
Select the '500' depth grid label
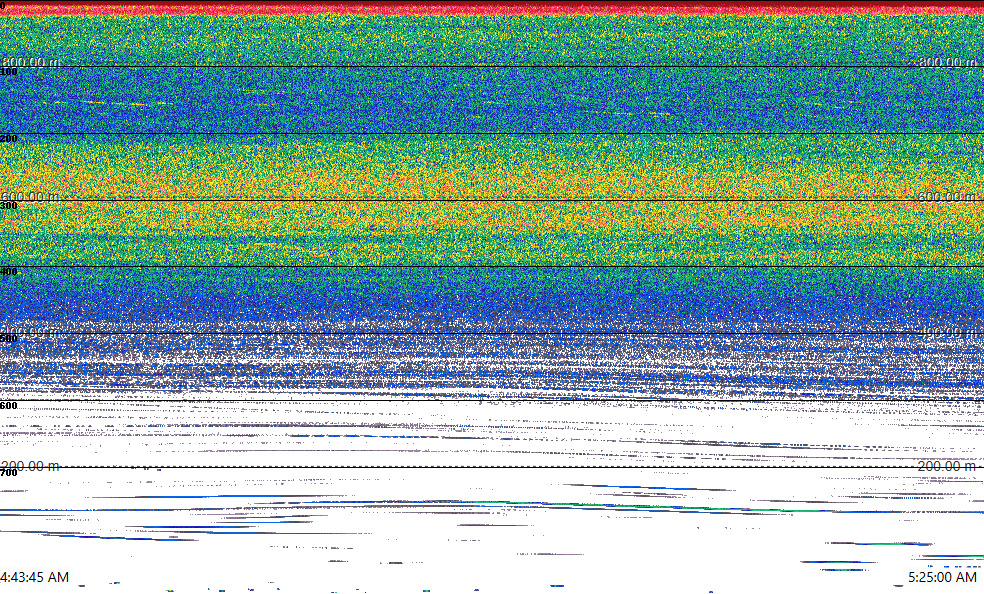(9, 339)
